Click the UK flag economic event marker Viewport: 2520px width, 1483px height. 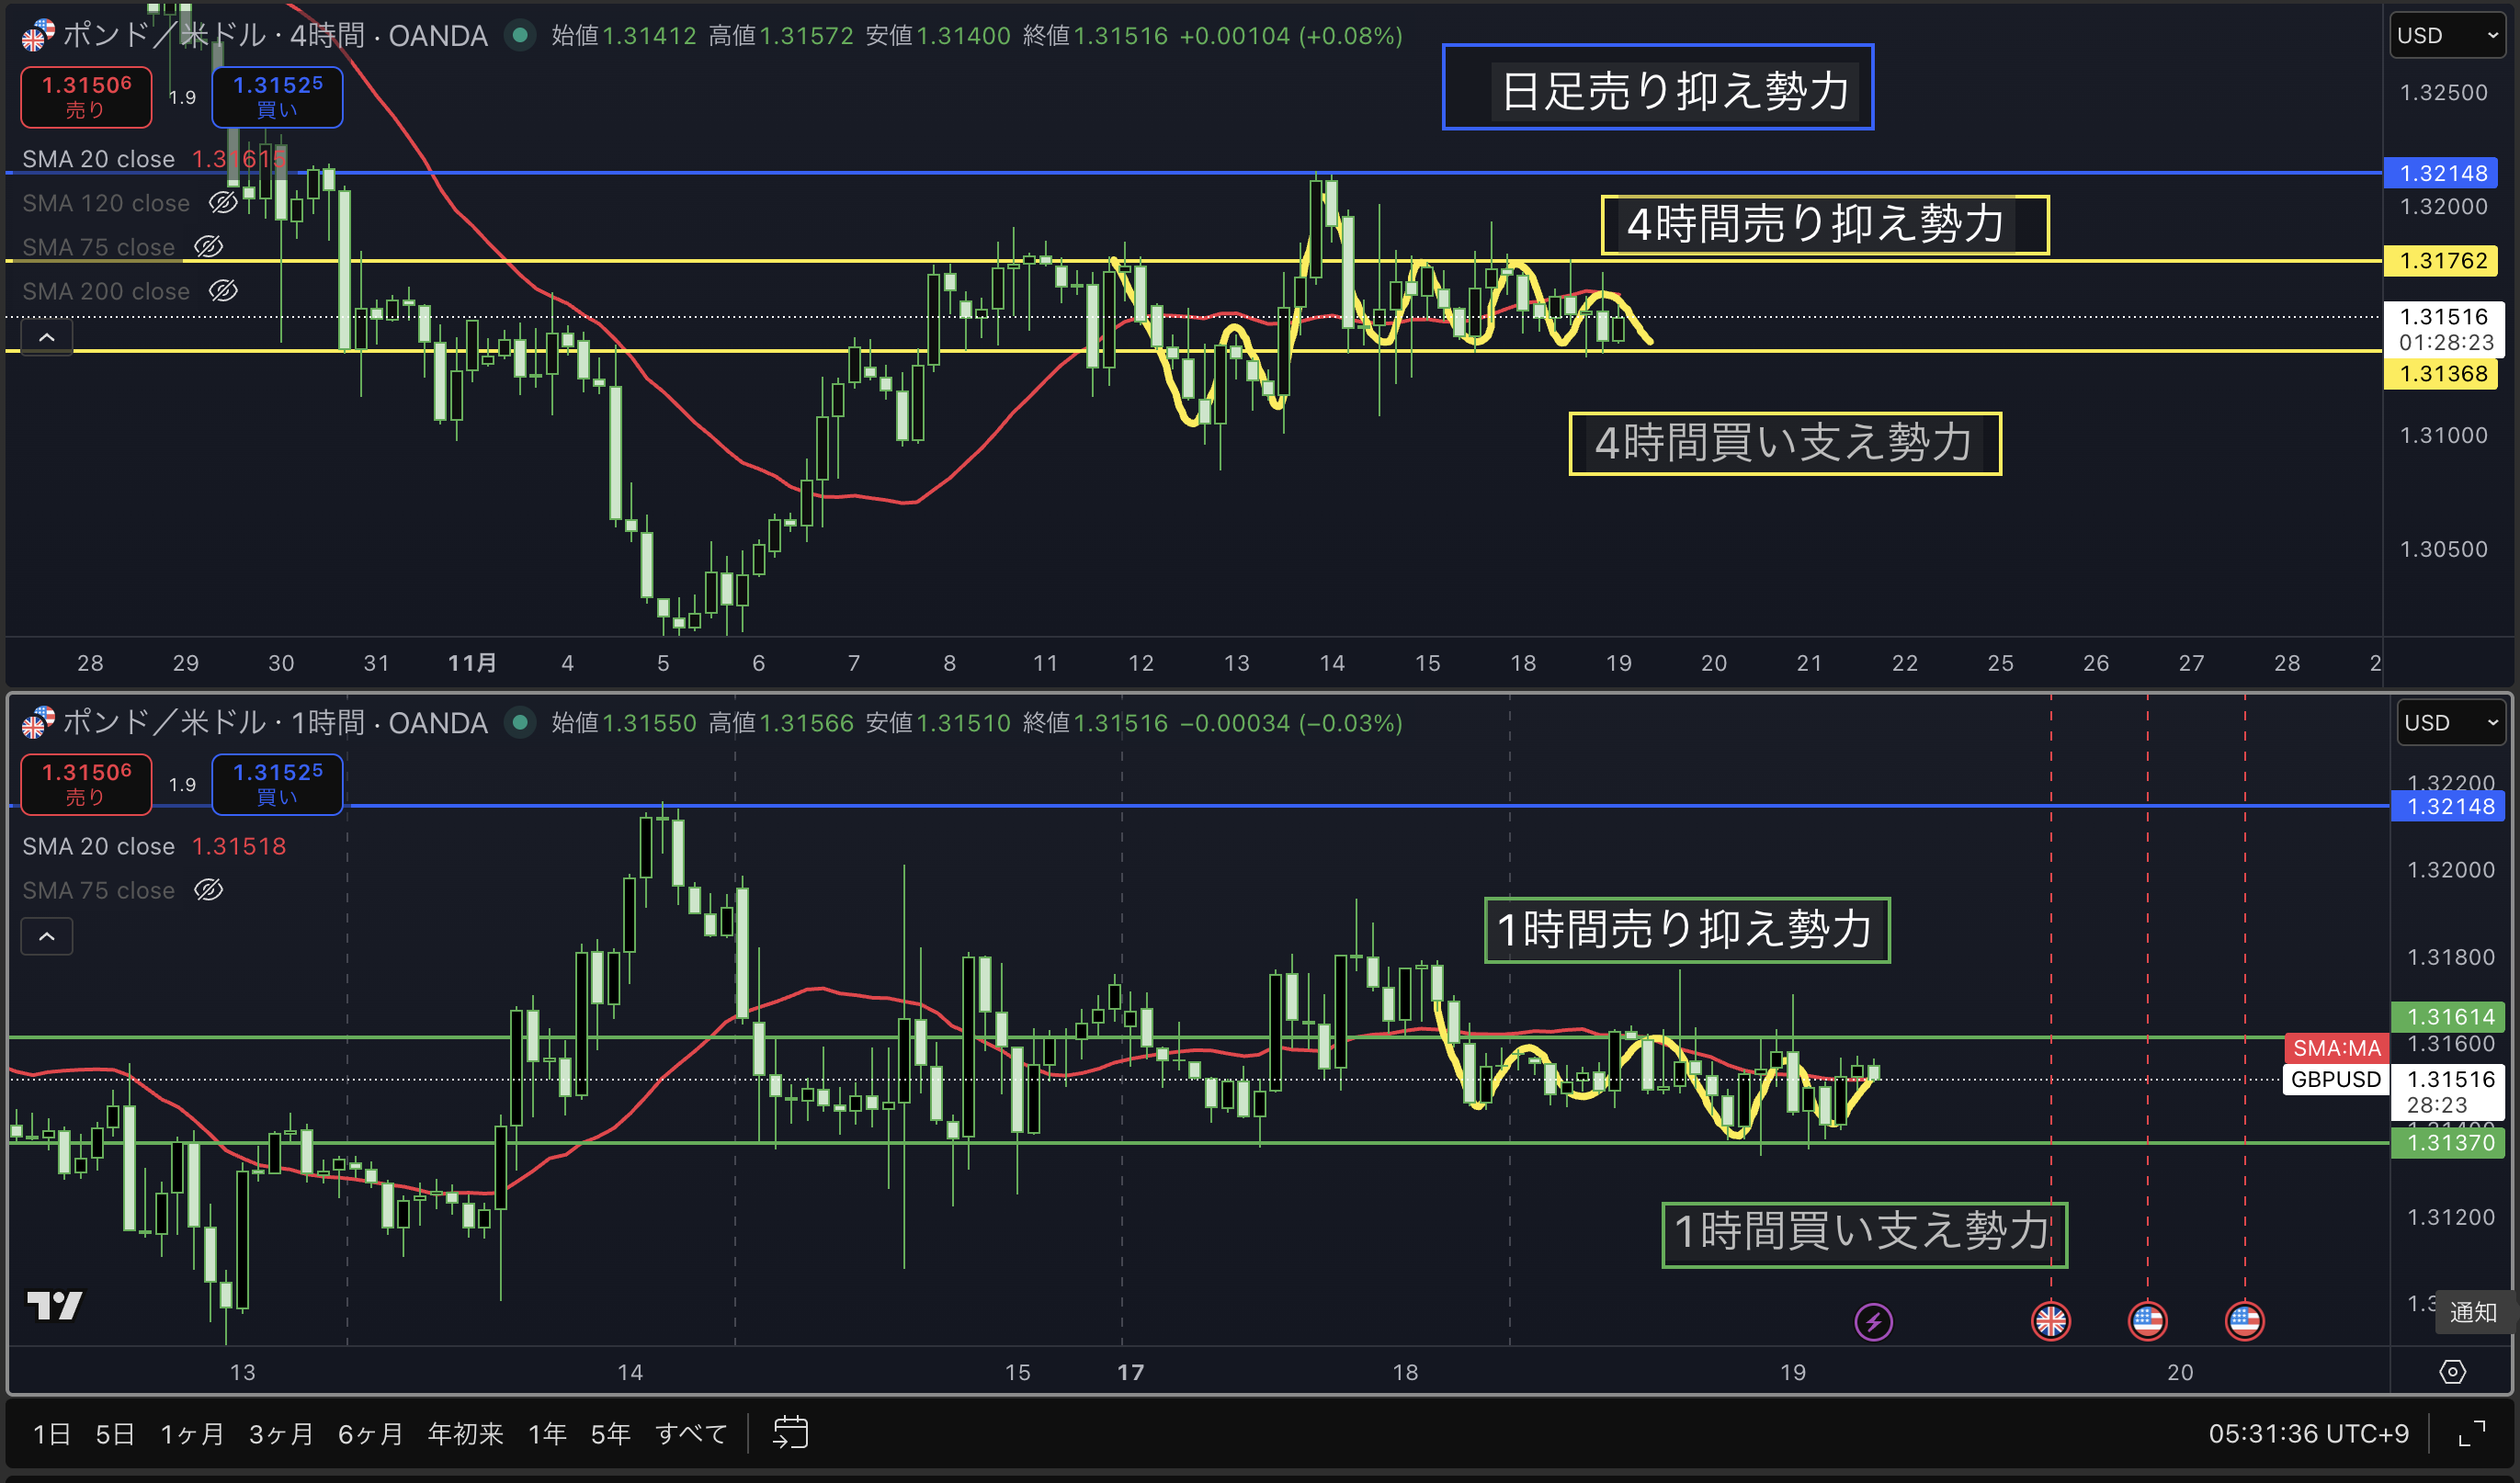click(2050, 1321)
